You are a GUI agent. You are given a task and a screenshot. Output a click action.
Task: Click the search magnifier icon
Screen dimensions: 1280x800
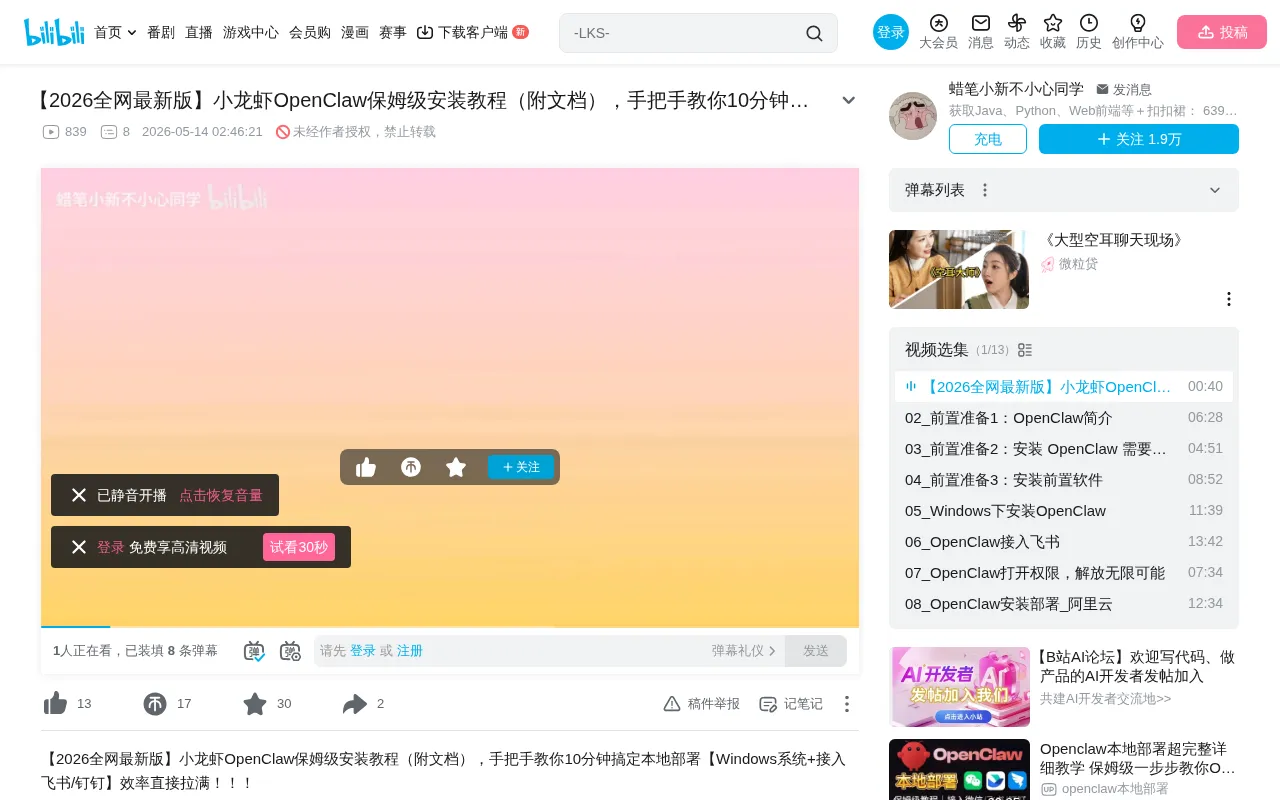pos(814,33)
